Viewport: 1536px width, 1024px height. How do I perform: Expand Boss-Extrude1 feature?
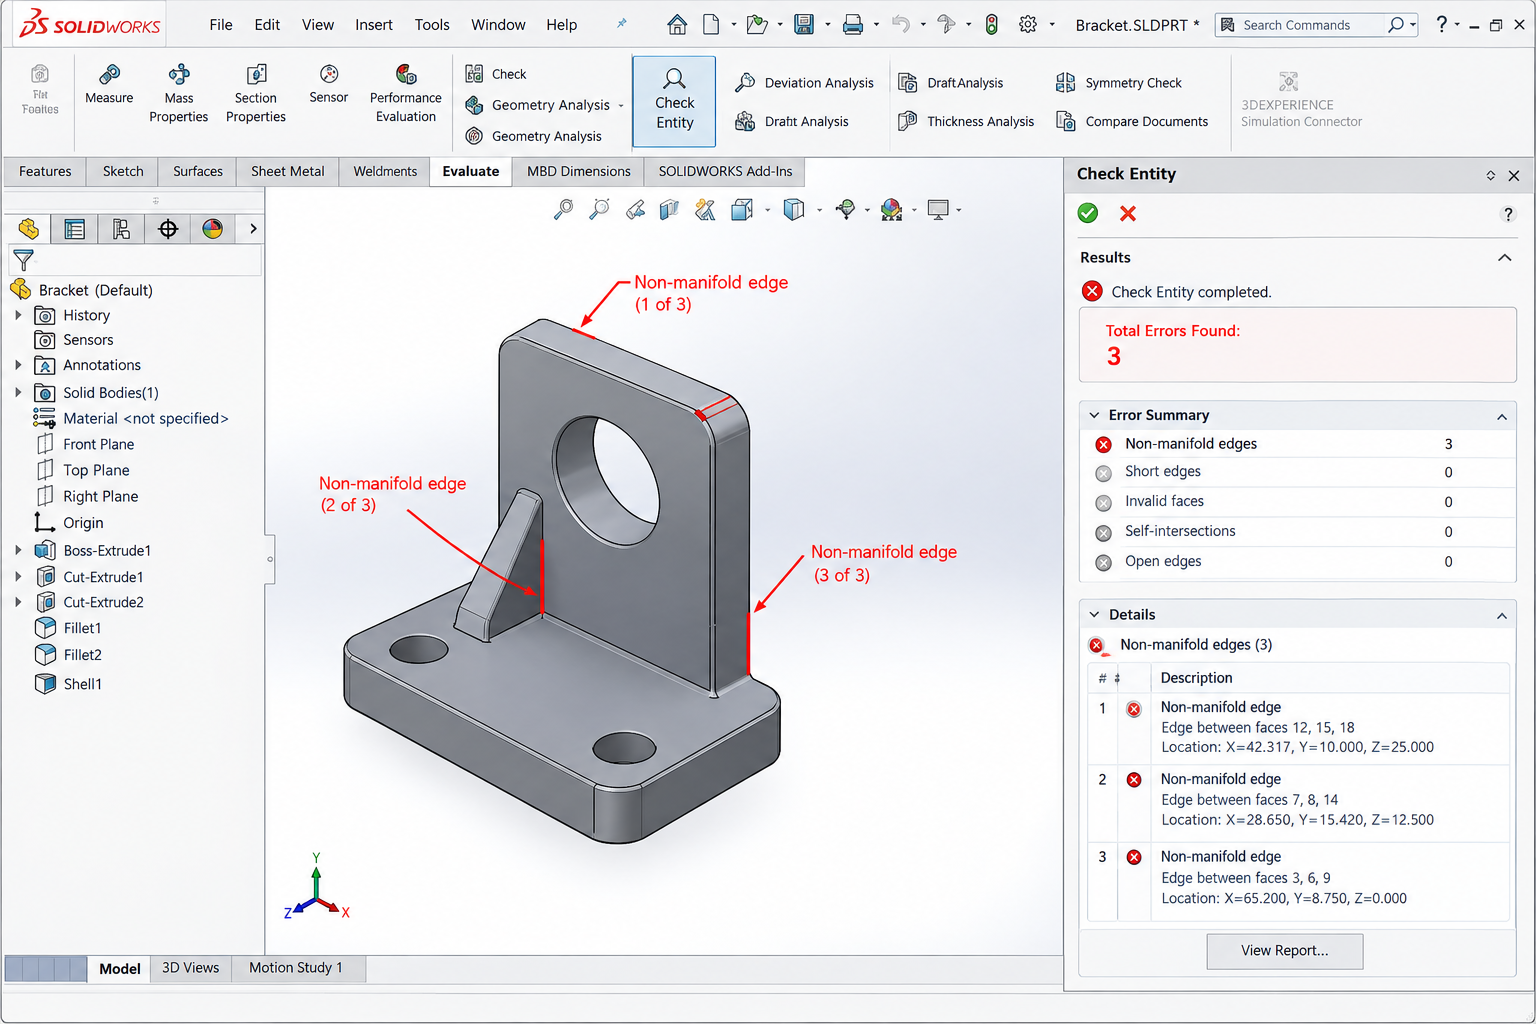pyautogui.click(x=18, y=550)
